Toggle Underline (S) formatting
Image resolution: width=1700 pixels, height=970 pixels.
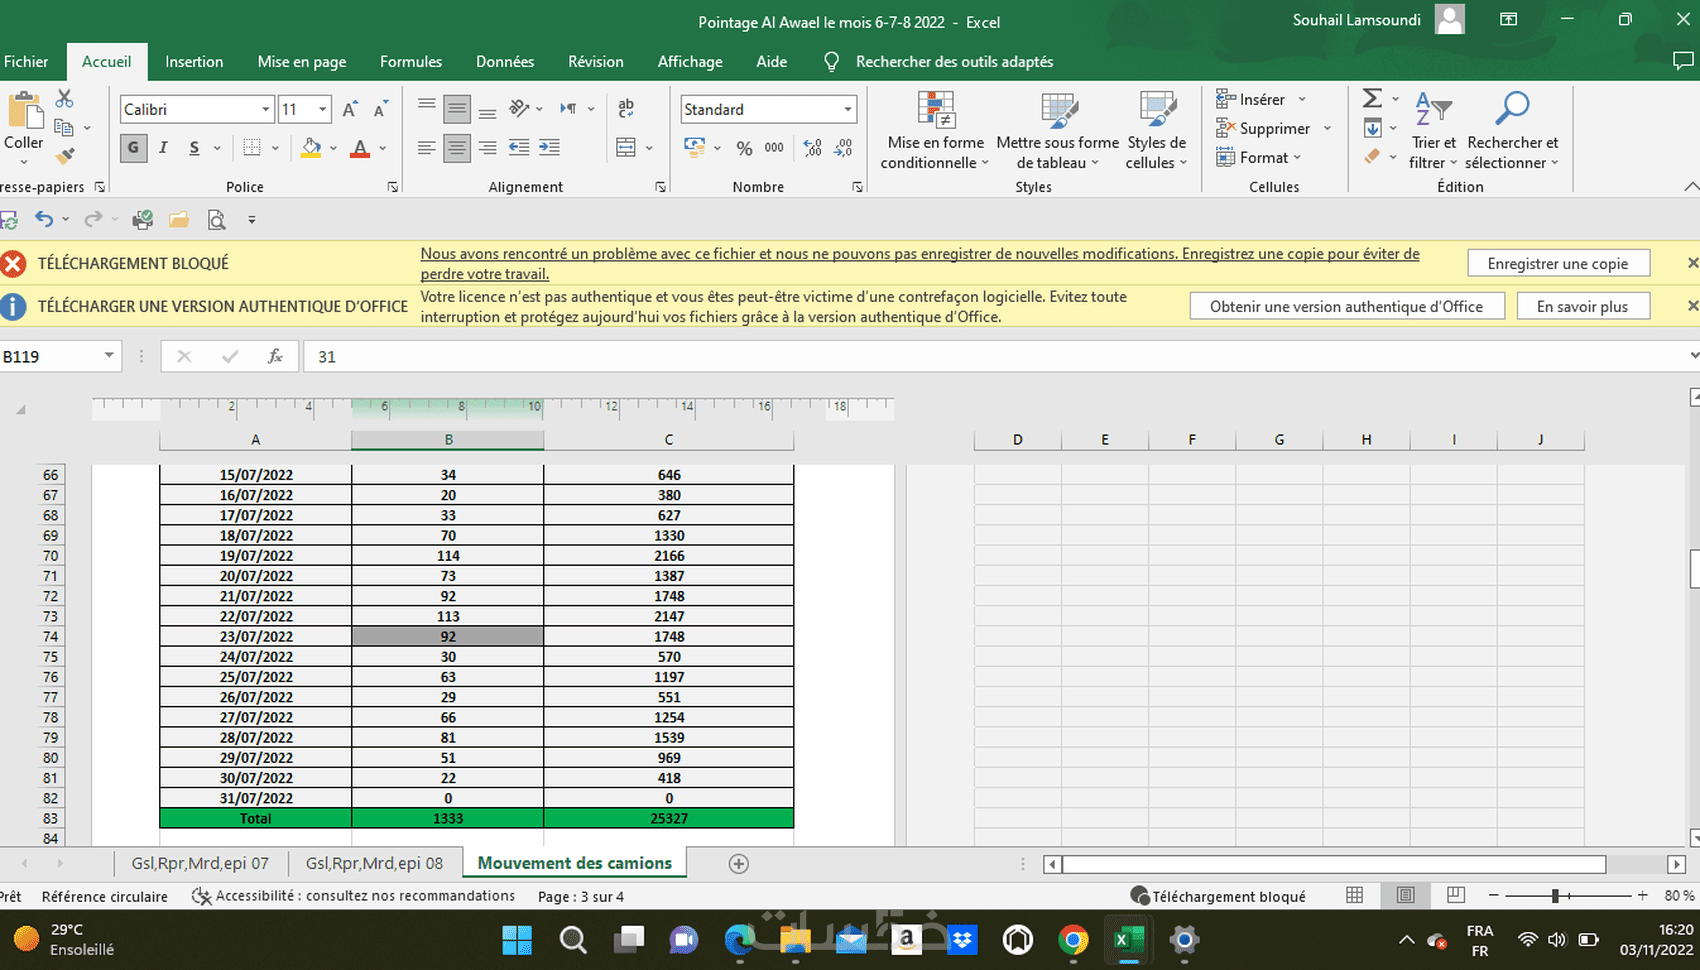[x=194, y=148]
